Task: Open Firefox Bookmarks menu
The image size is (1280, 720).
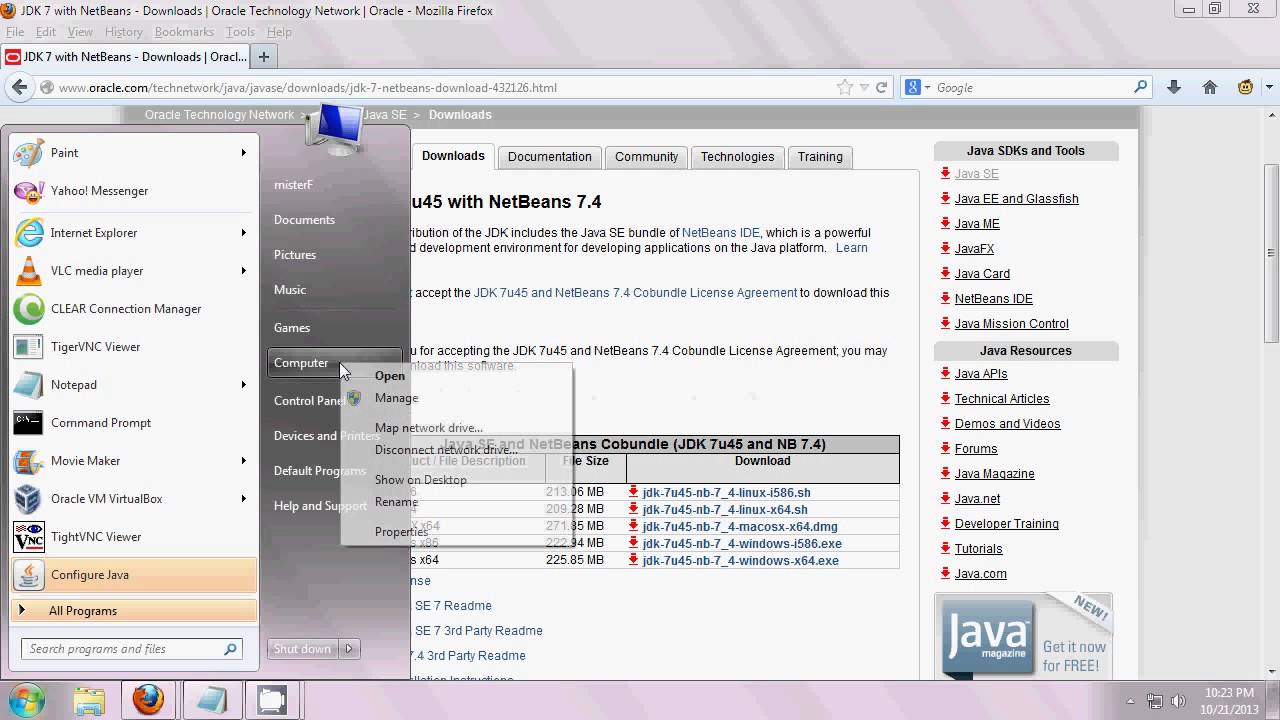Action: [184, 32]
